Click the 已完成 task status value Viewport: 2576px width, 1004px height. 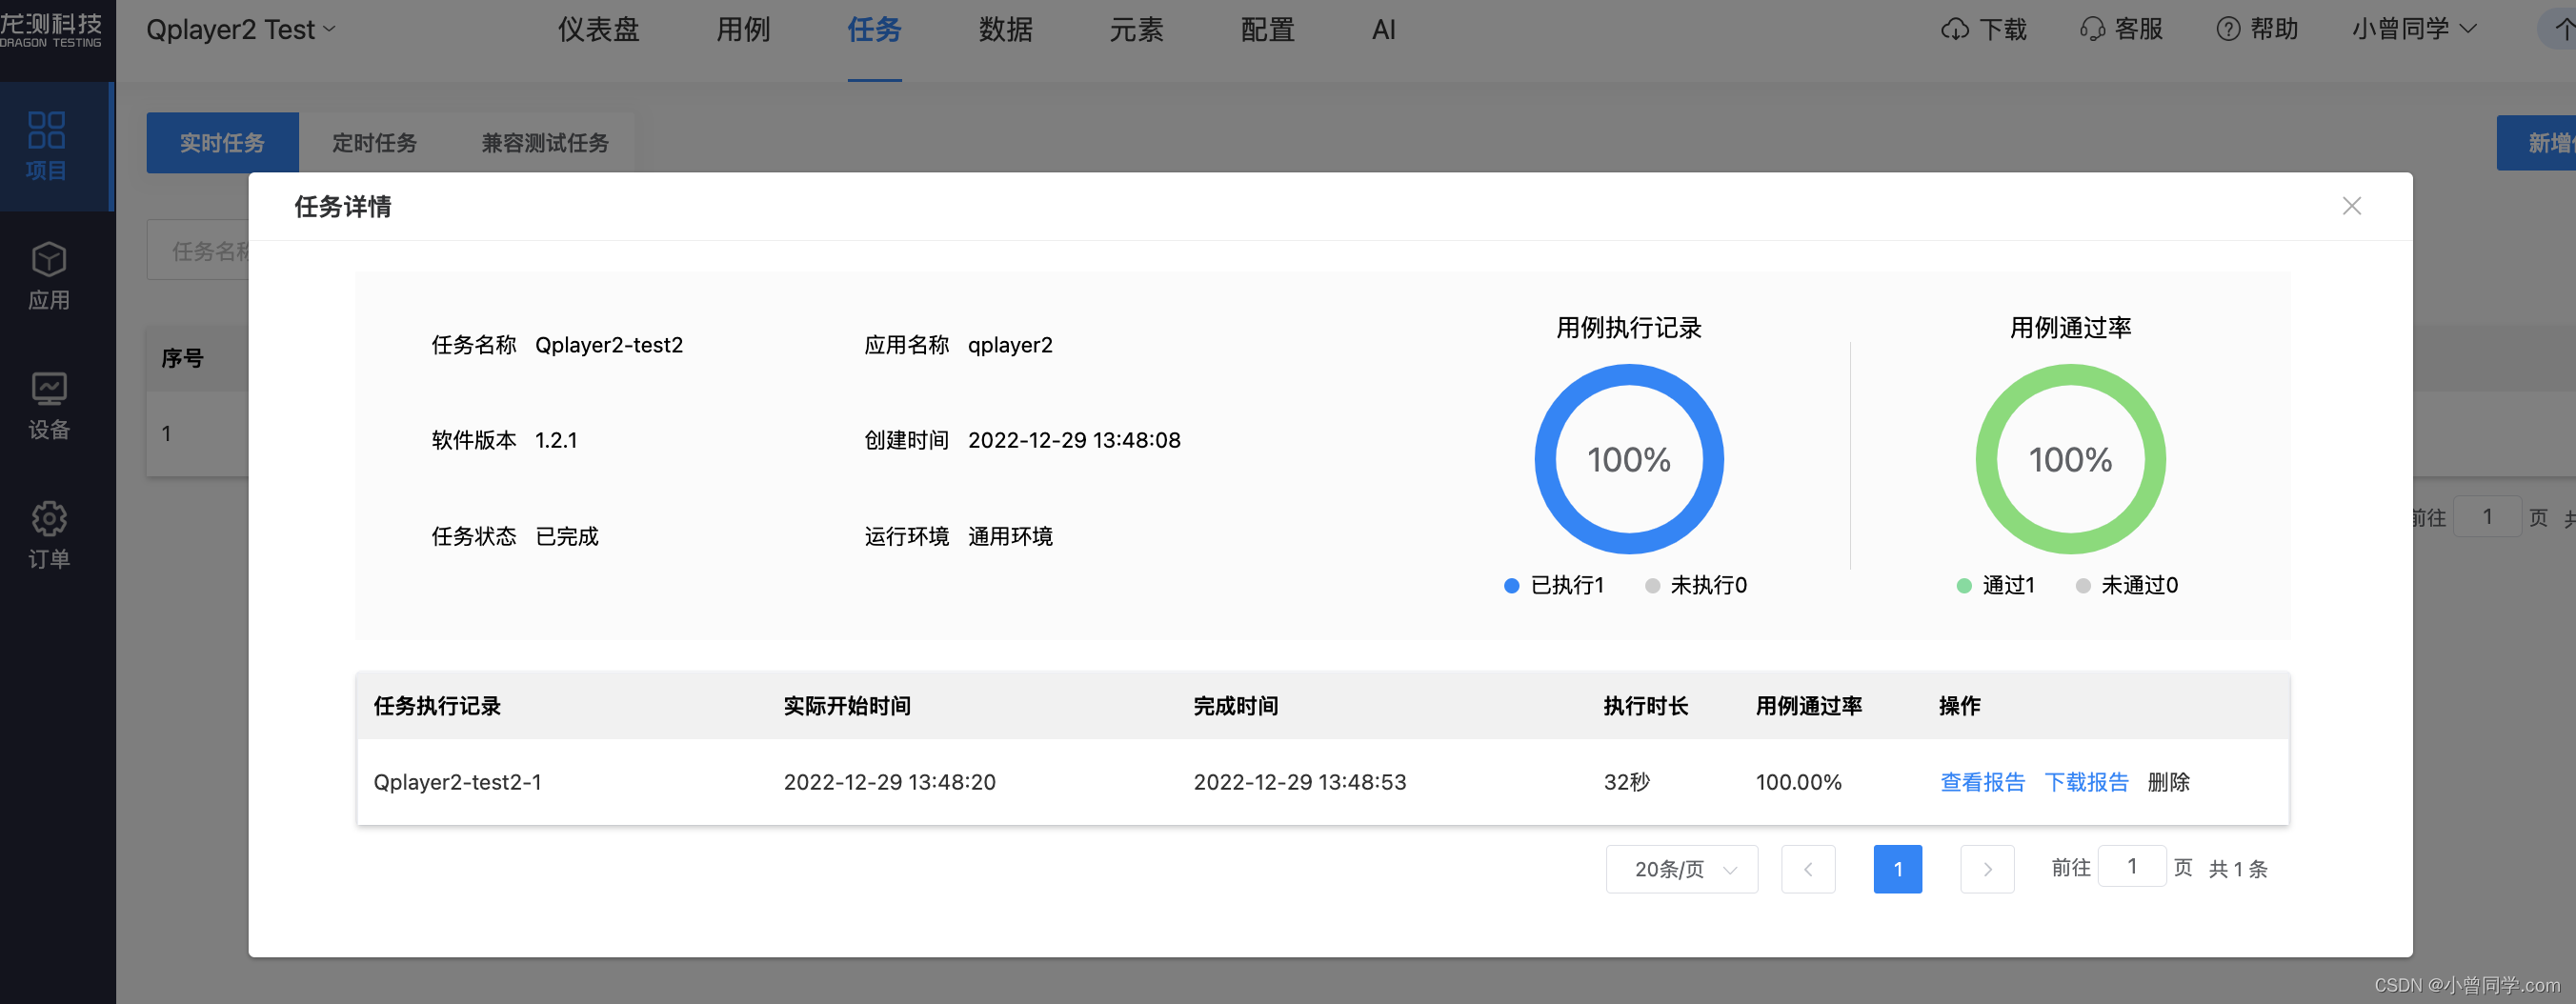coord(566,536)
